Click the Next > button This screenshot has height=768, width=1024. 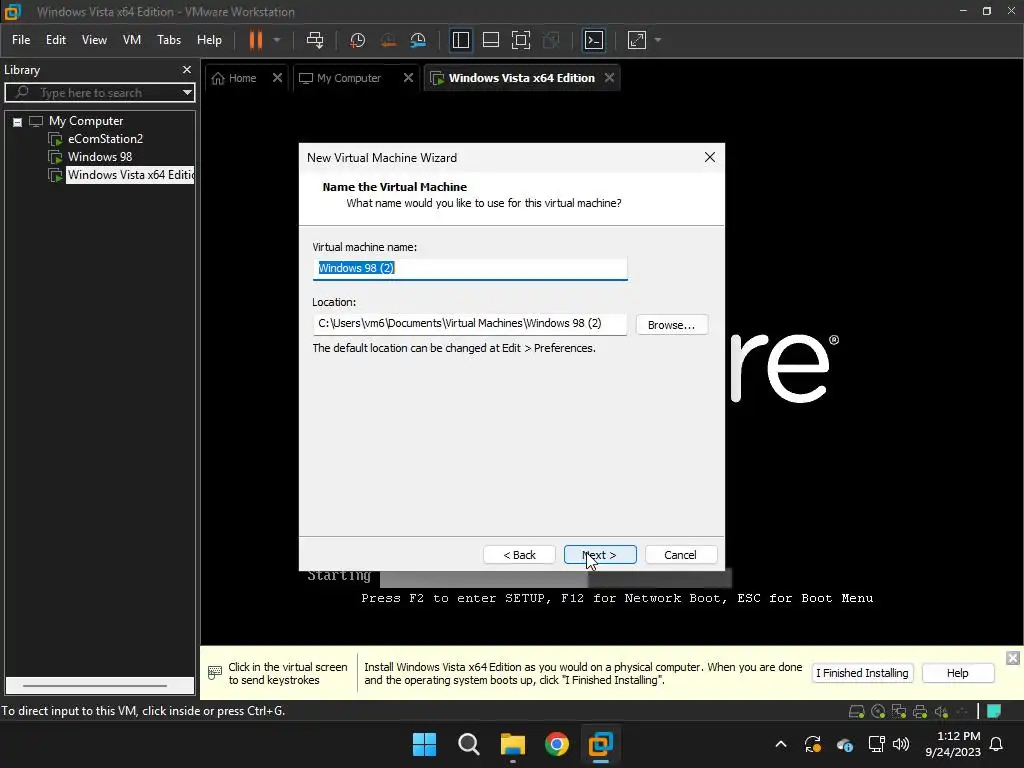[x=600, y=555]
